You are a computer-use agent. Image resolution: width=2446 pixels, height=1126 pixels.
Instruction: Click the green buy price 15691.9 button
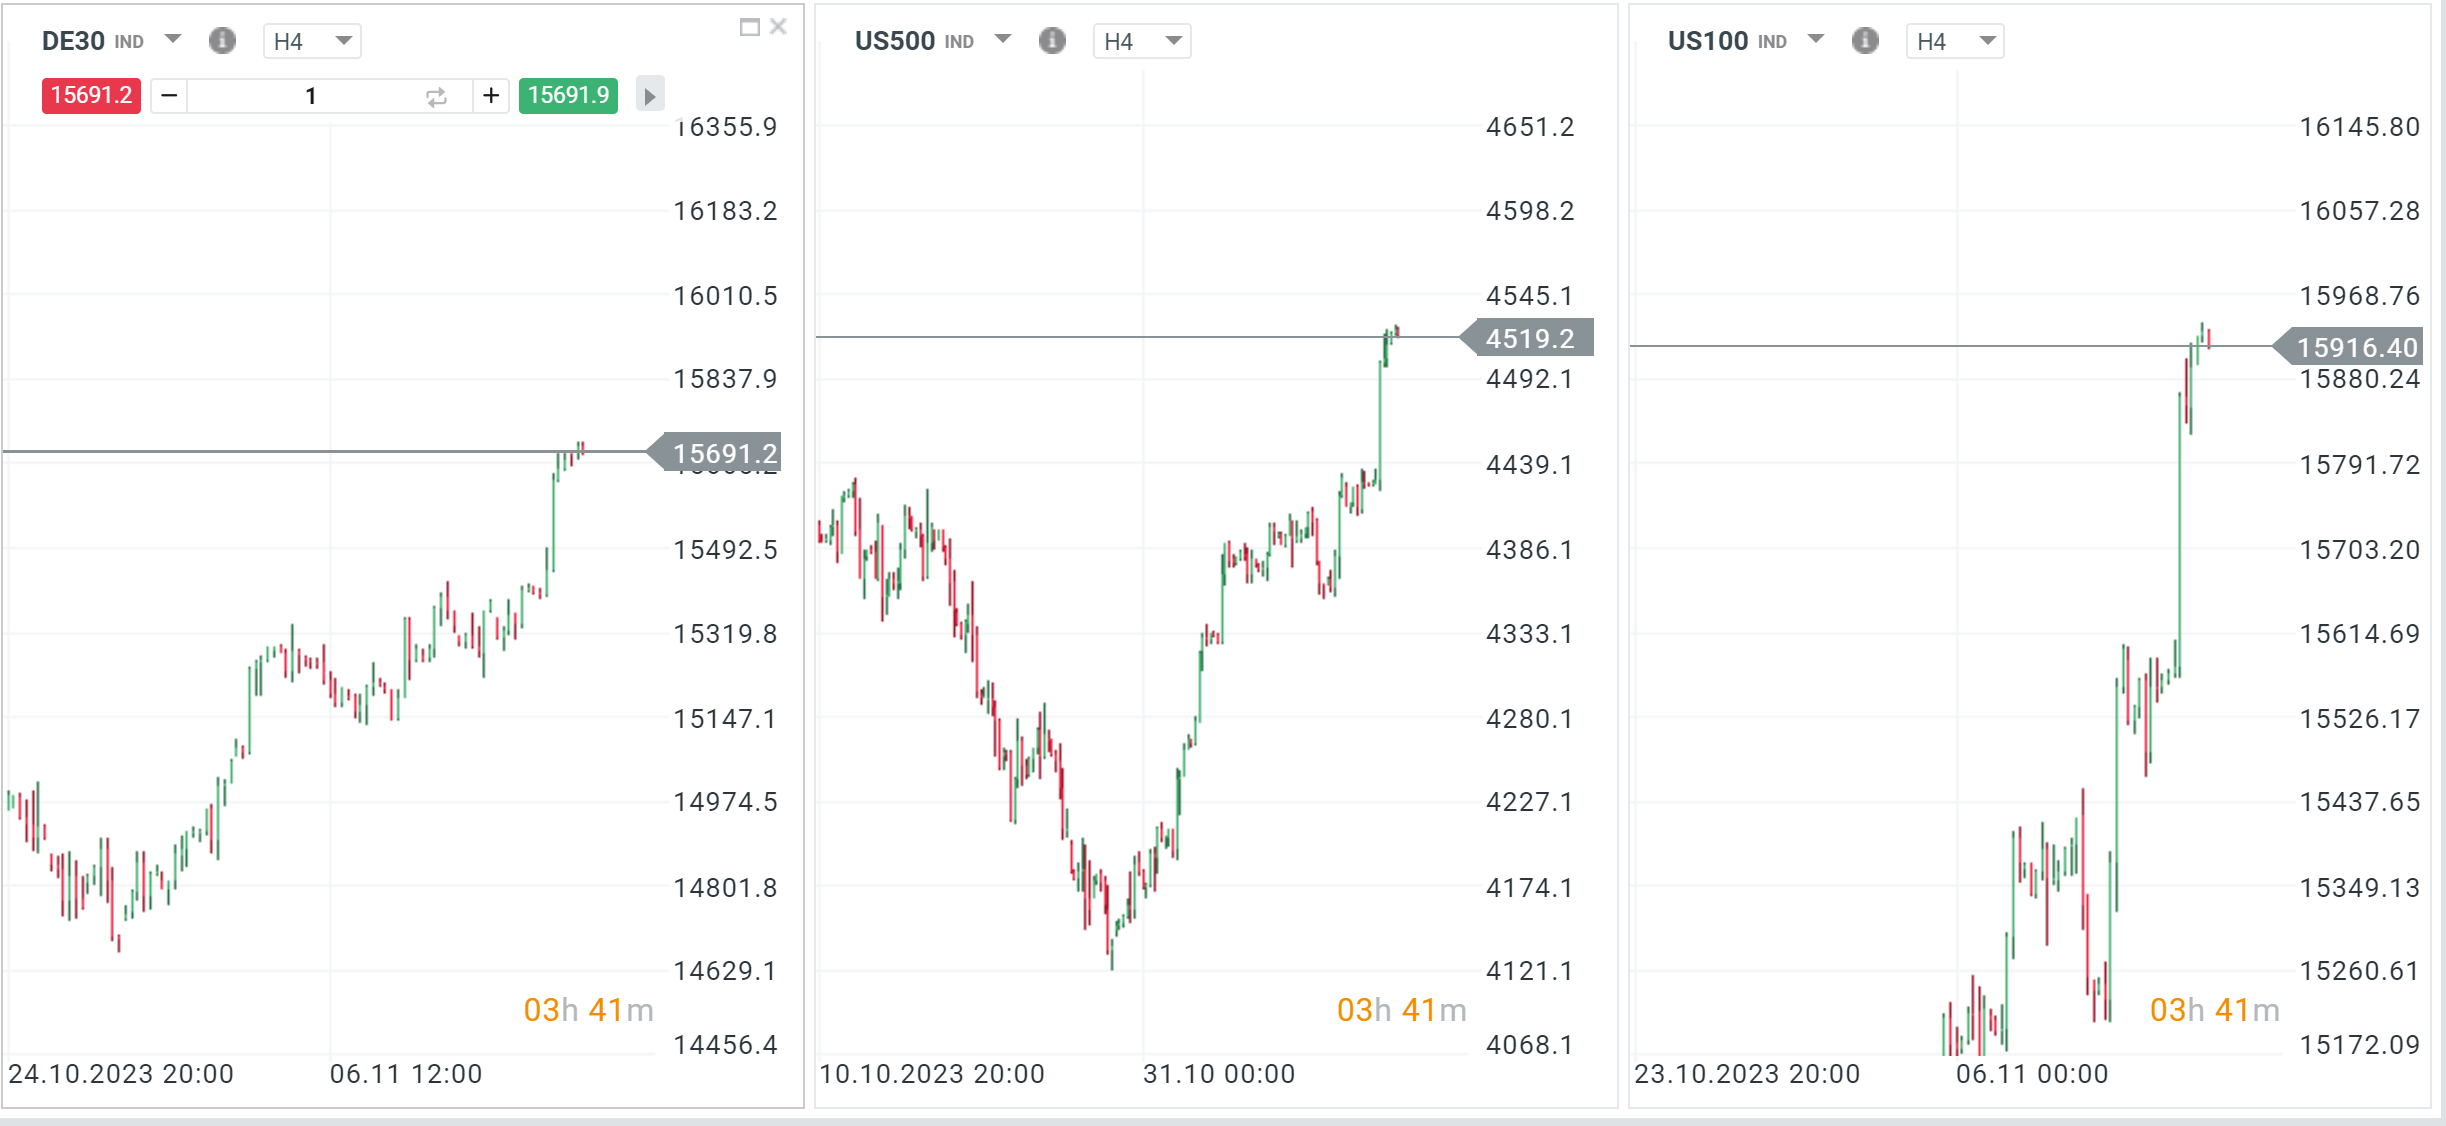coord(568,95)
